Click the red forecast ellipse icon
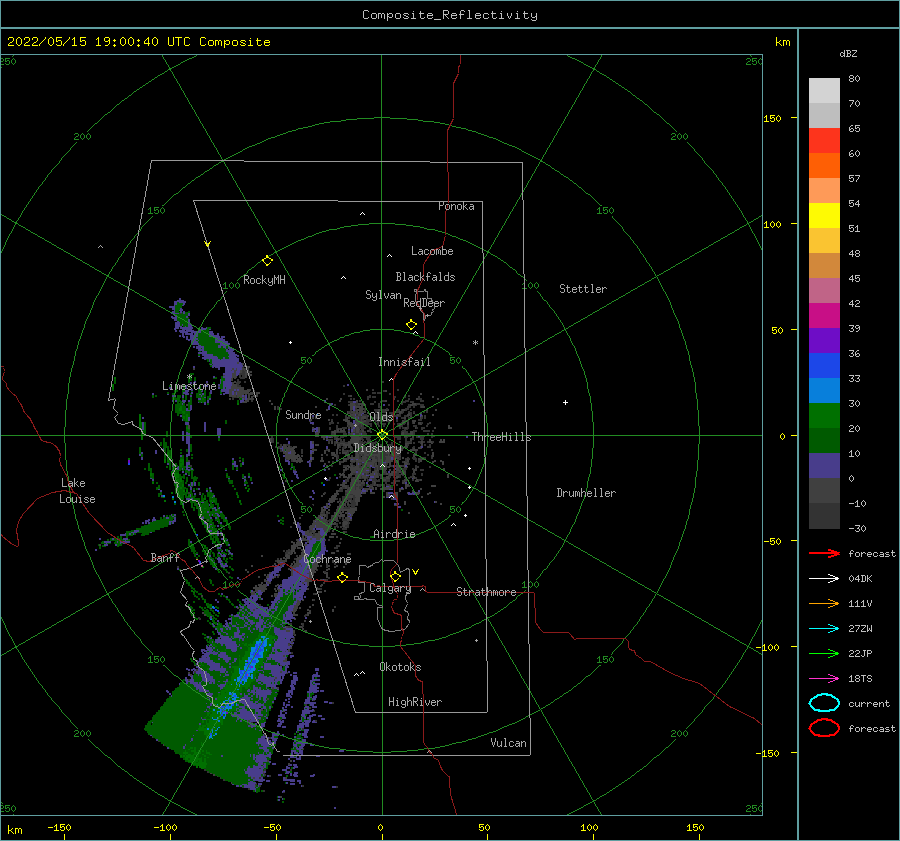This screenshot has height=841, width=900. pyautogui.click(x=824, y=728)
